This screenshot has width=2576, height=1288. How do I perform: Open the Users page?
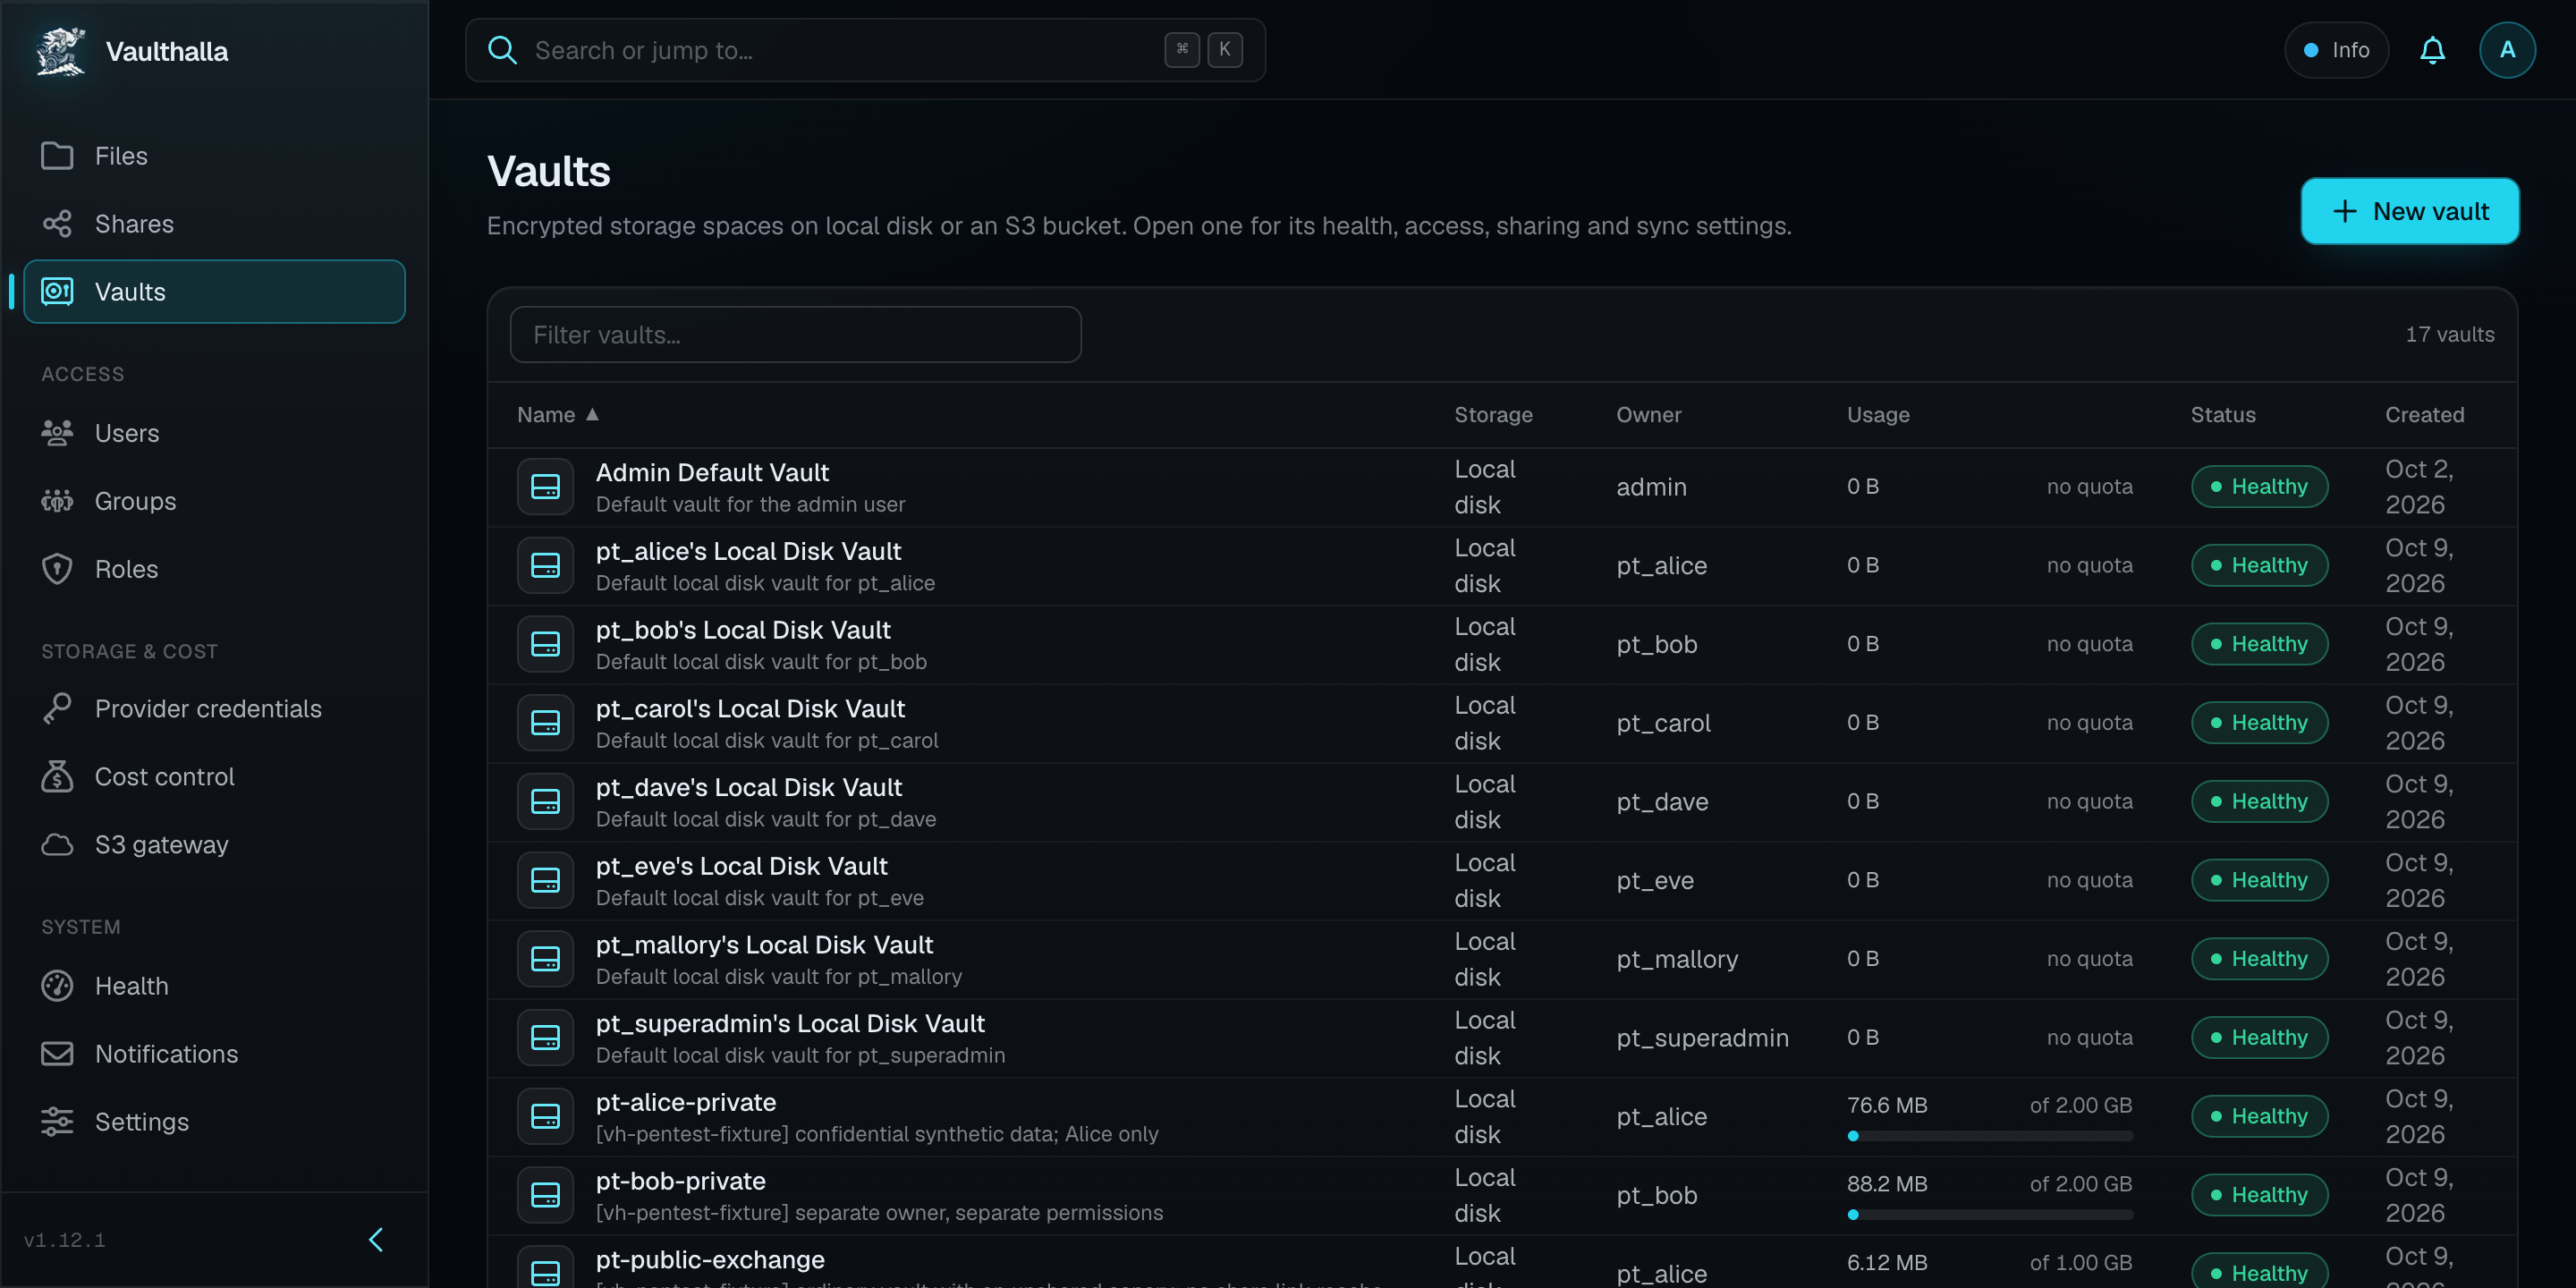coord(214,433)
